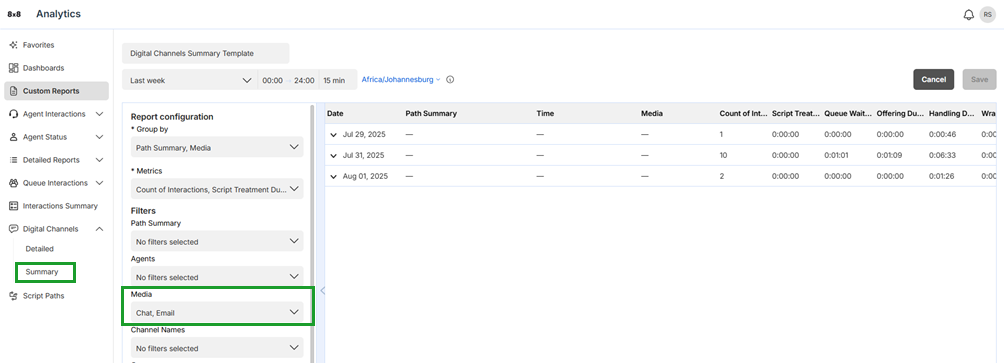This screenshot has height=363, width=1004.
Task: Click the 0:00:46 handling duration cell
Action: (942, 135)
